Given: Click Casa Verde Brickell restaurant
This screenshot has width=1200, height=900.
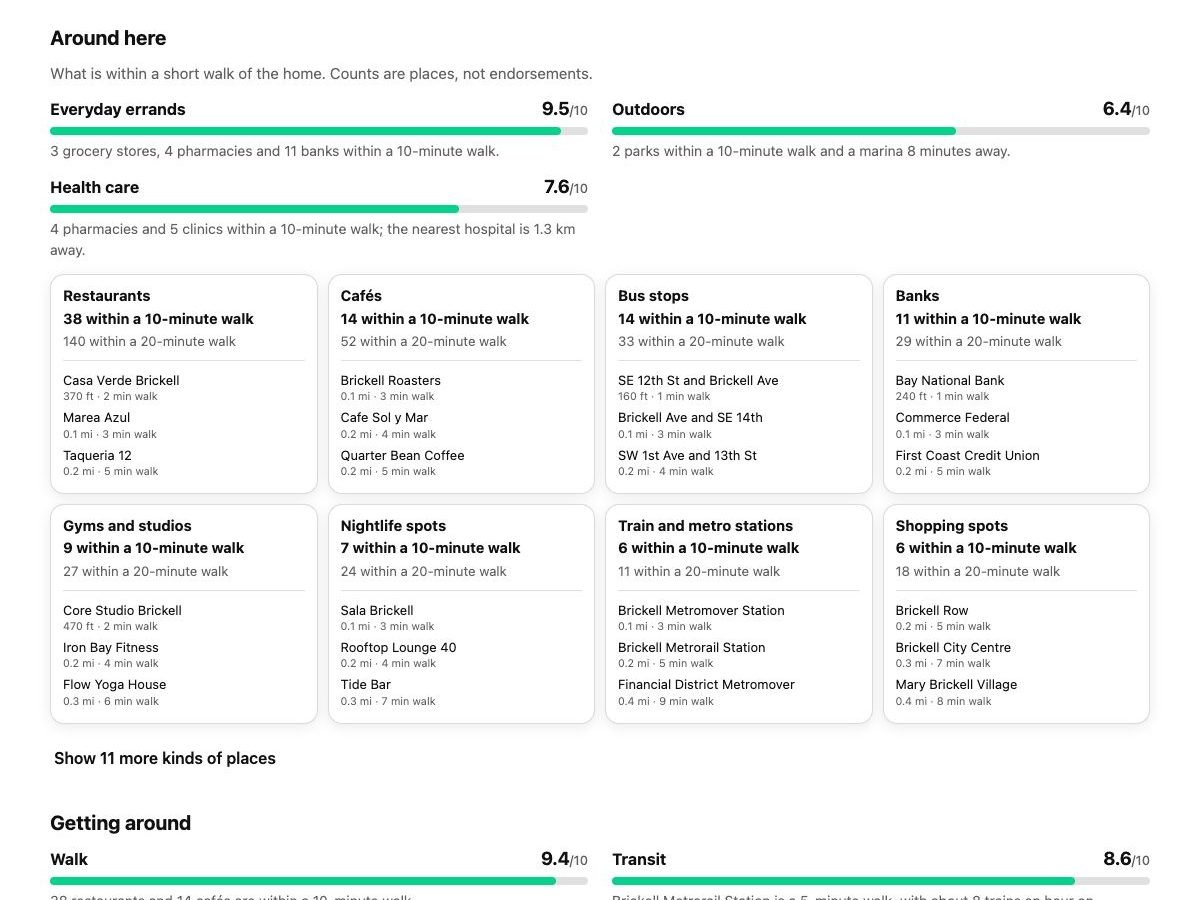Looking at the screenshot, I should pos(121,380).
